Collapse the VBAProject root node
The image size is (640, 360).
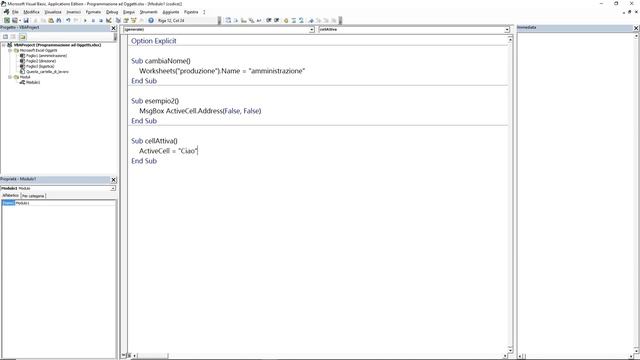coord(4,45)
